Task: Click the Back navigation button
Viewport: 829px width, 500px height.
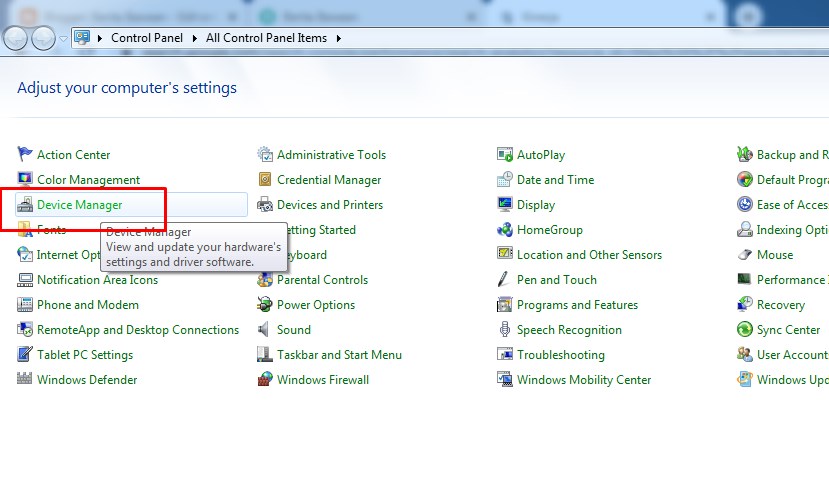Action: (x=15, y=38)
